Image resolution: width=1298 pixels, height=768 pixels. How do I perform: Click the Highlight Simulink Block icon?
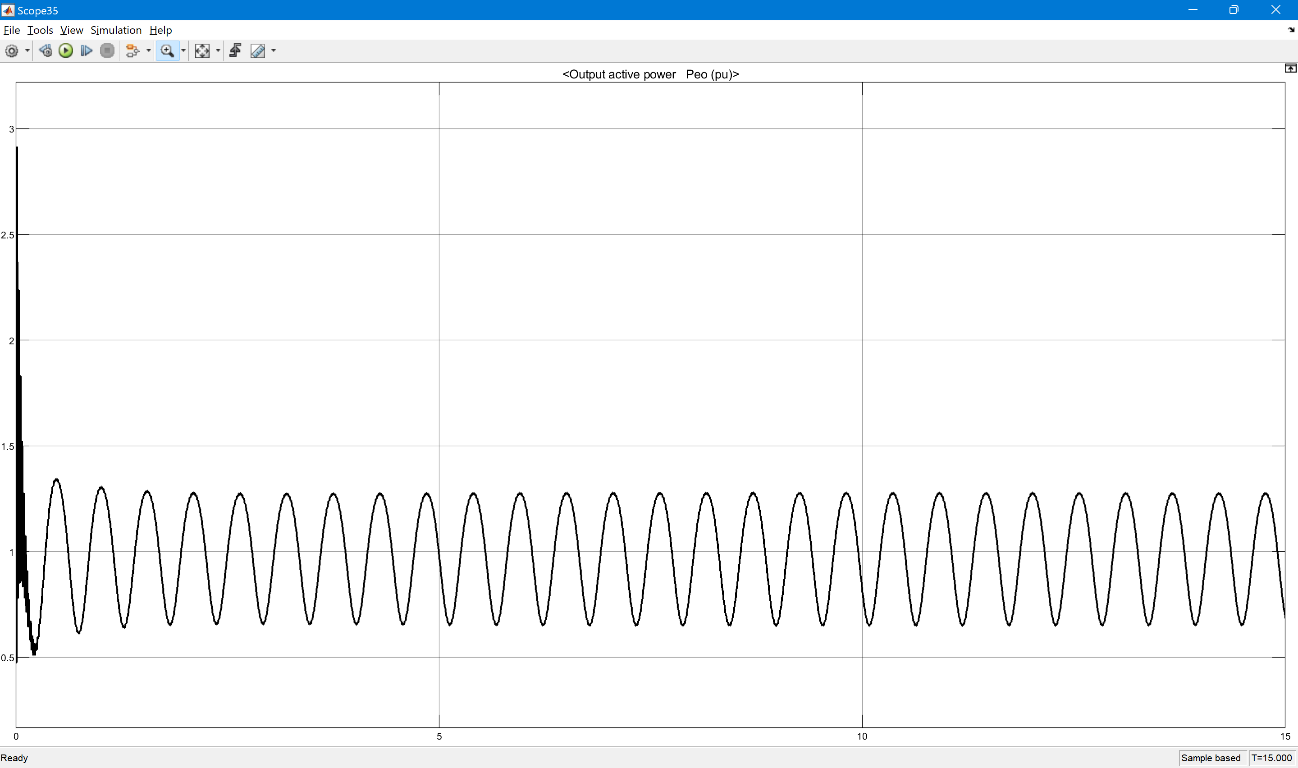point(132,50)
